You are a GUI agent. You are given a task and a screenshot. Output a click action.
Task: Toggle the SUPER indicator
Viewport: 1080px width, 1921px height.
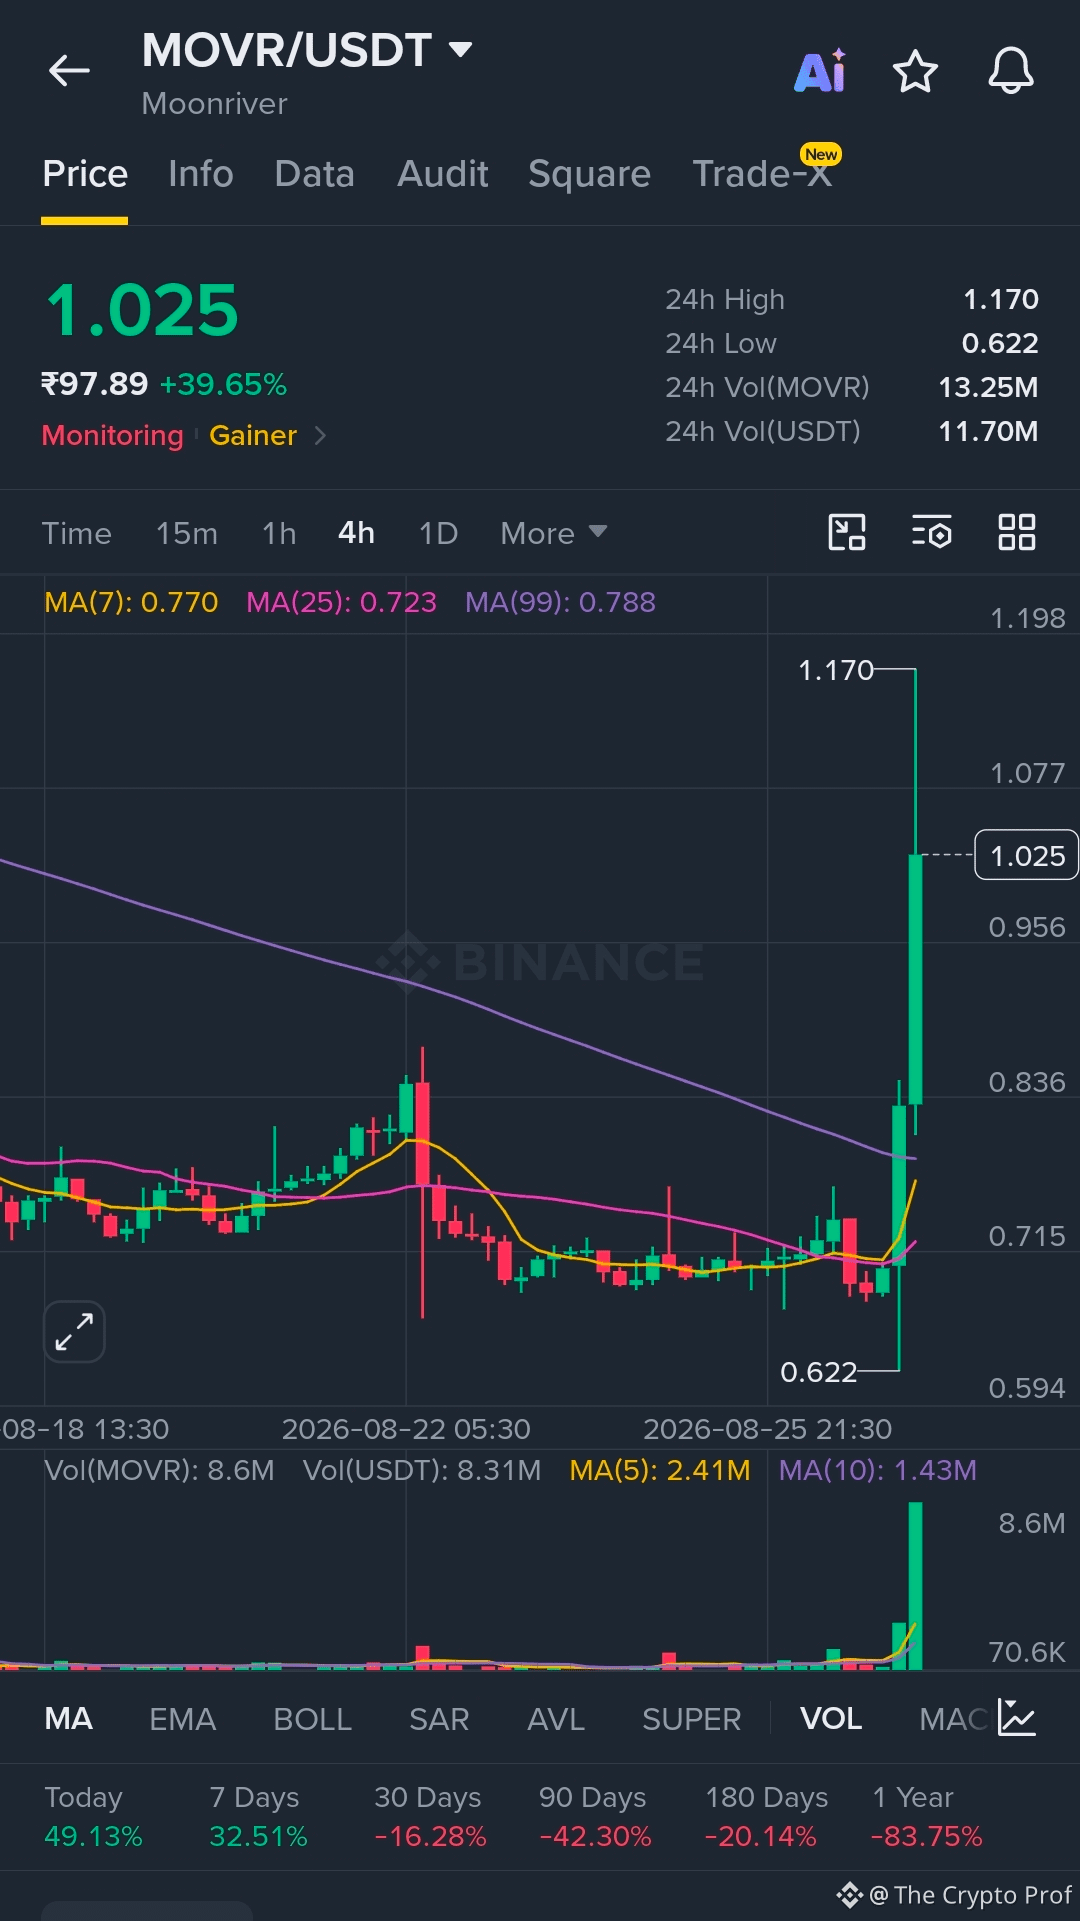[x=691, y=1719]
